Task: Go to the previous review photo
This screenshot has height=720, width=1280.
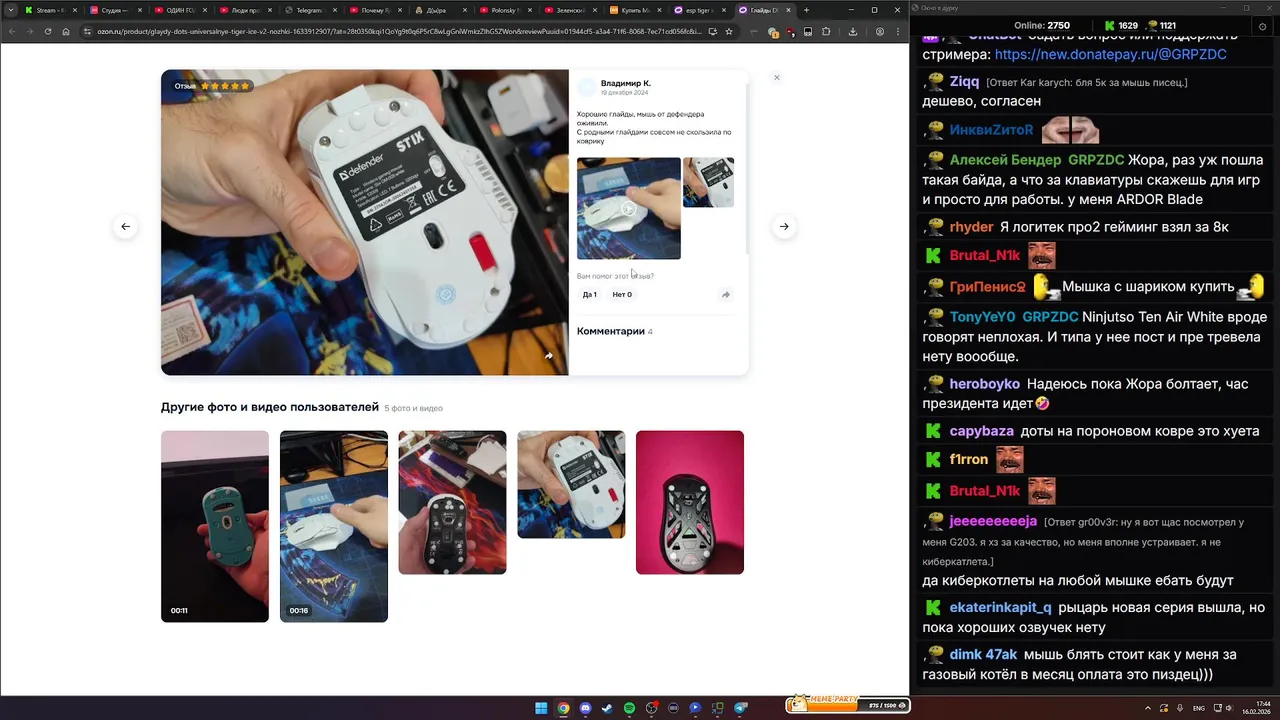Action: click(125, 226)
